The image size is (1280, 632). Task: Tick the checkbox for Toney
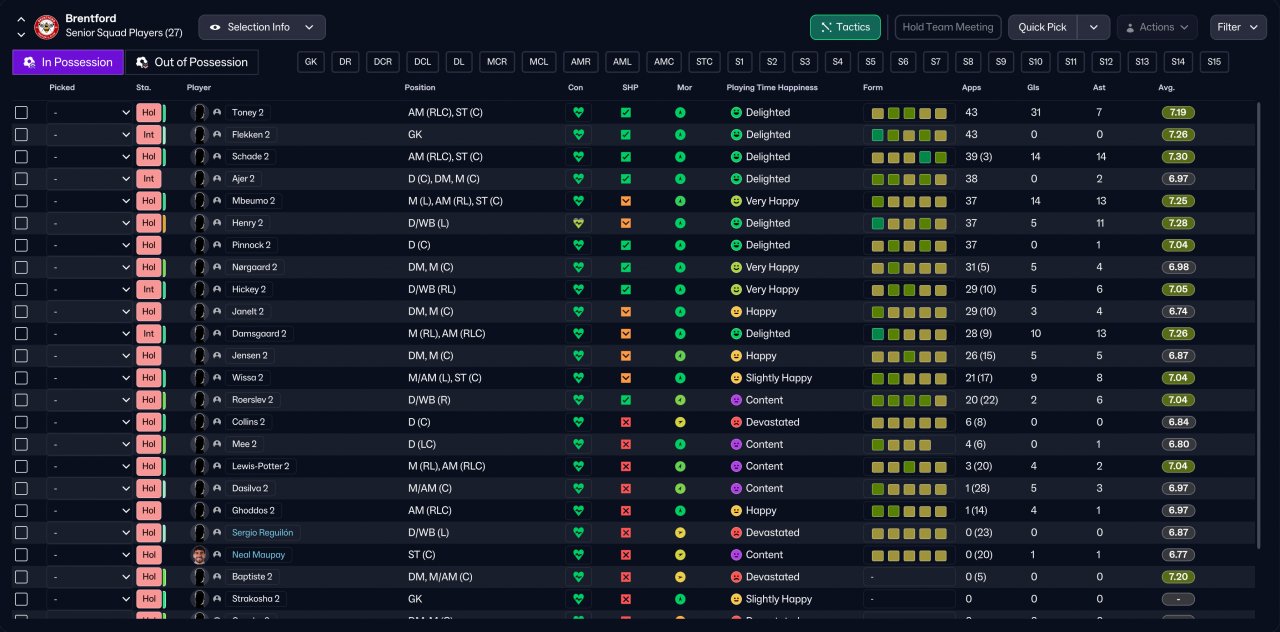(21, 113)
